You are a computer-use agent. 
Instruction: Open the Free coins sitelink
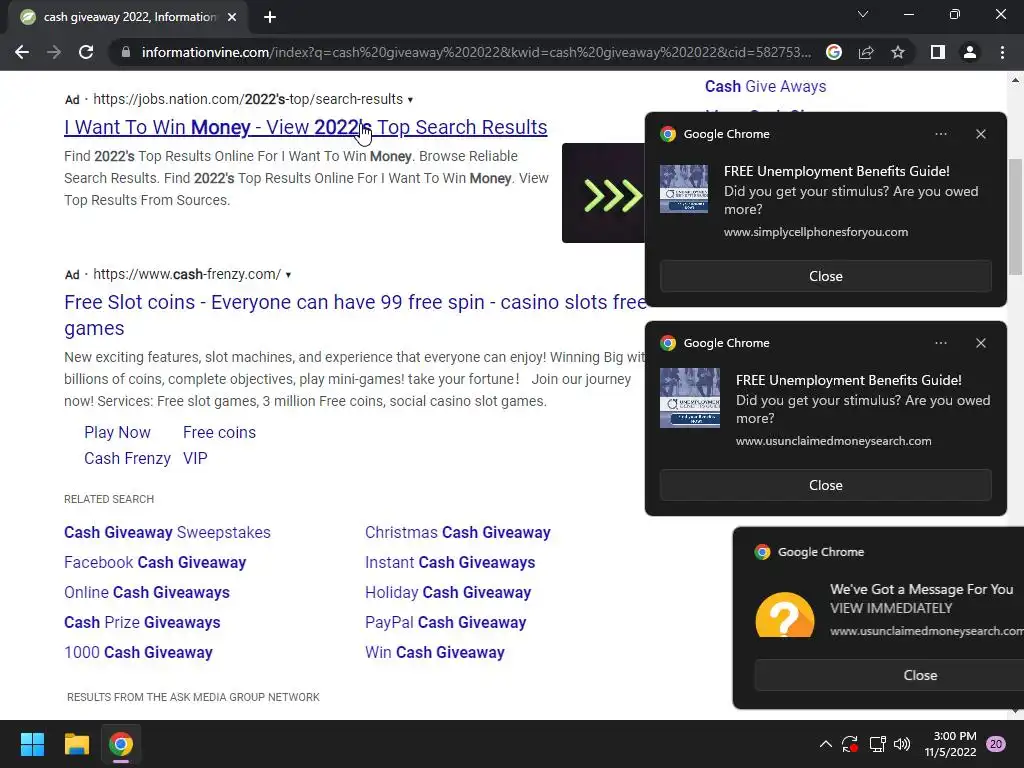pyautogui.click(x=219, y=432)
